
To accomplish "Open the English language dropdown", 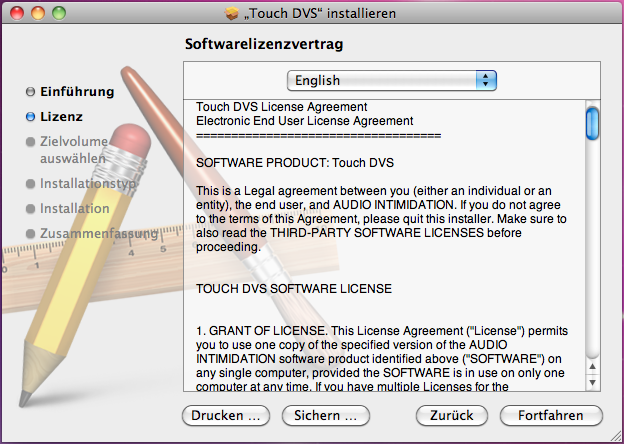I will [391, 80].
